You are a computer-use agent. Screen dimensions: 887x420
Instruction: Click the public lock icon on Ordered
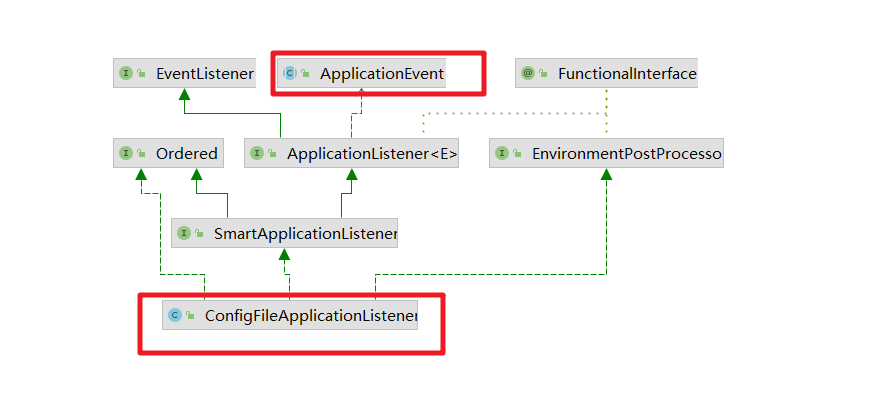pyautogui.click(x=141, y=153)
